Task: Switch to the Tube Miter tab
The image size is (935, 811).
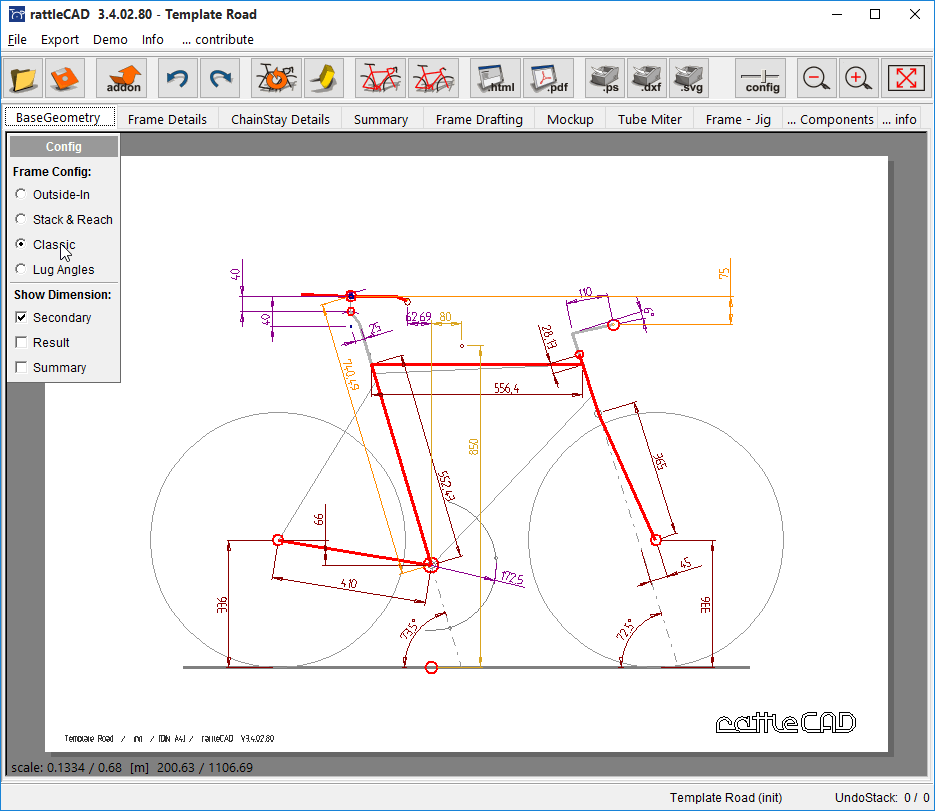Action: tap(649, 119)
